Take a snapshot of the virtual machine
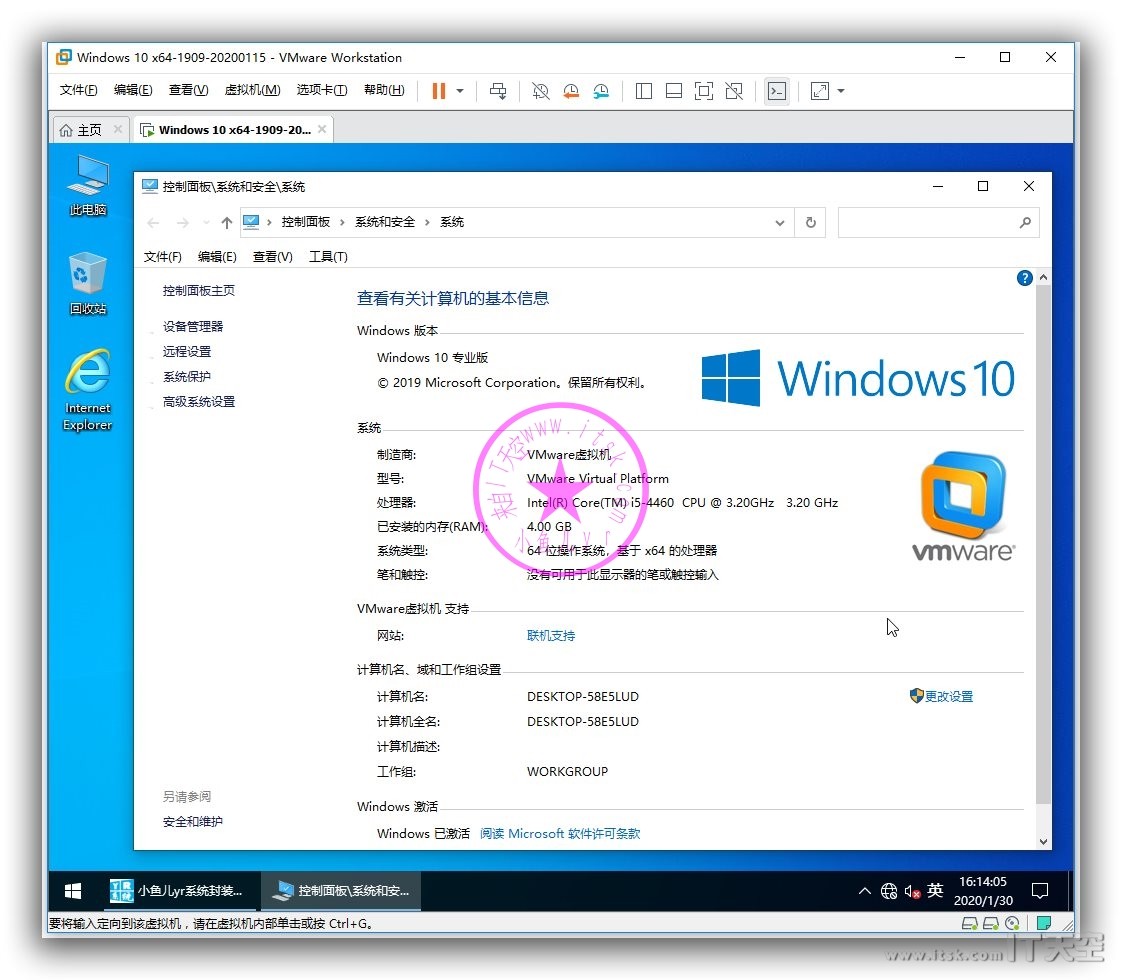1122x980 pixels. [x=540, y=91]
